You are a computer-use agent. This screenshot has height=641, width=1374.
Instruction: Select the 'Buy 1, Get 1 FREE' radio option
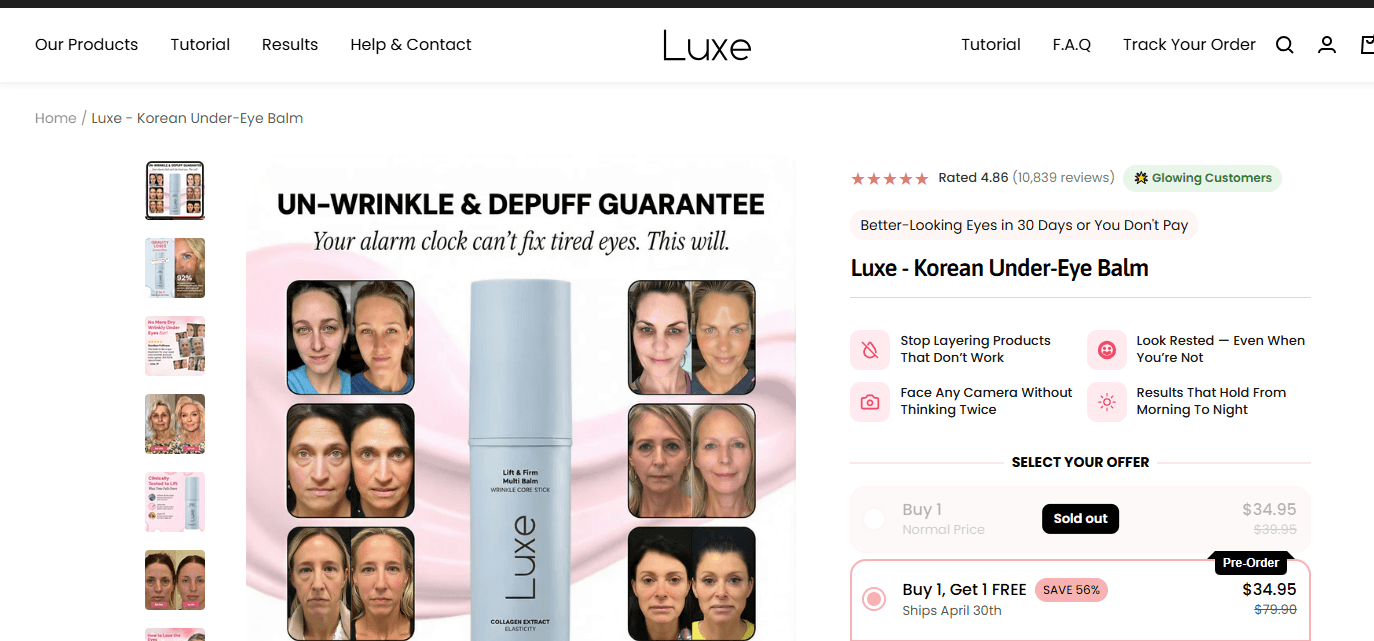tap(874, 599)
